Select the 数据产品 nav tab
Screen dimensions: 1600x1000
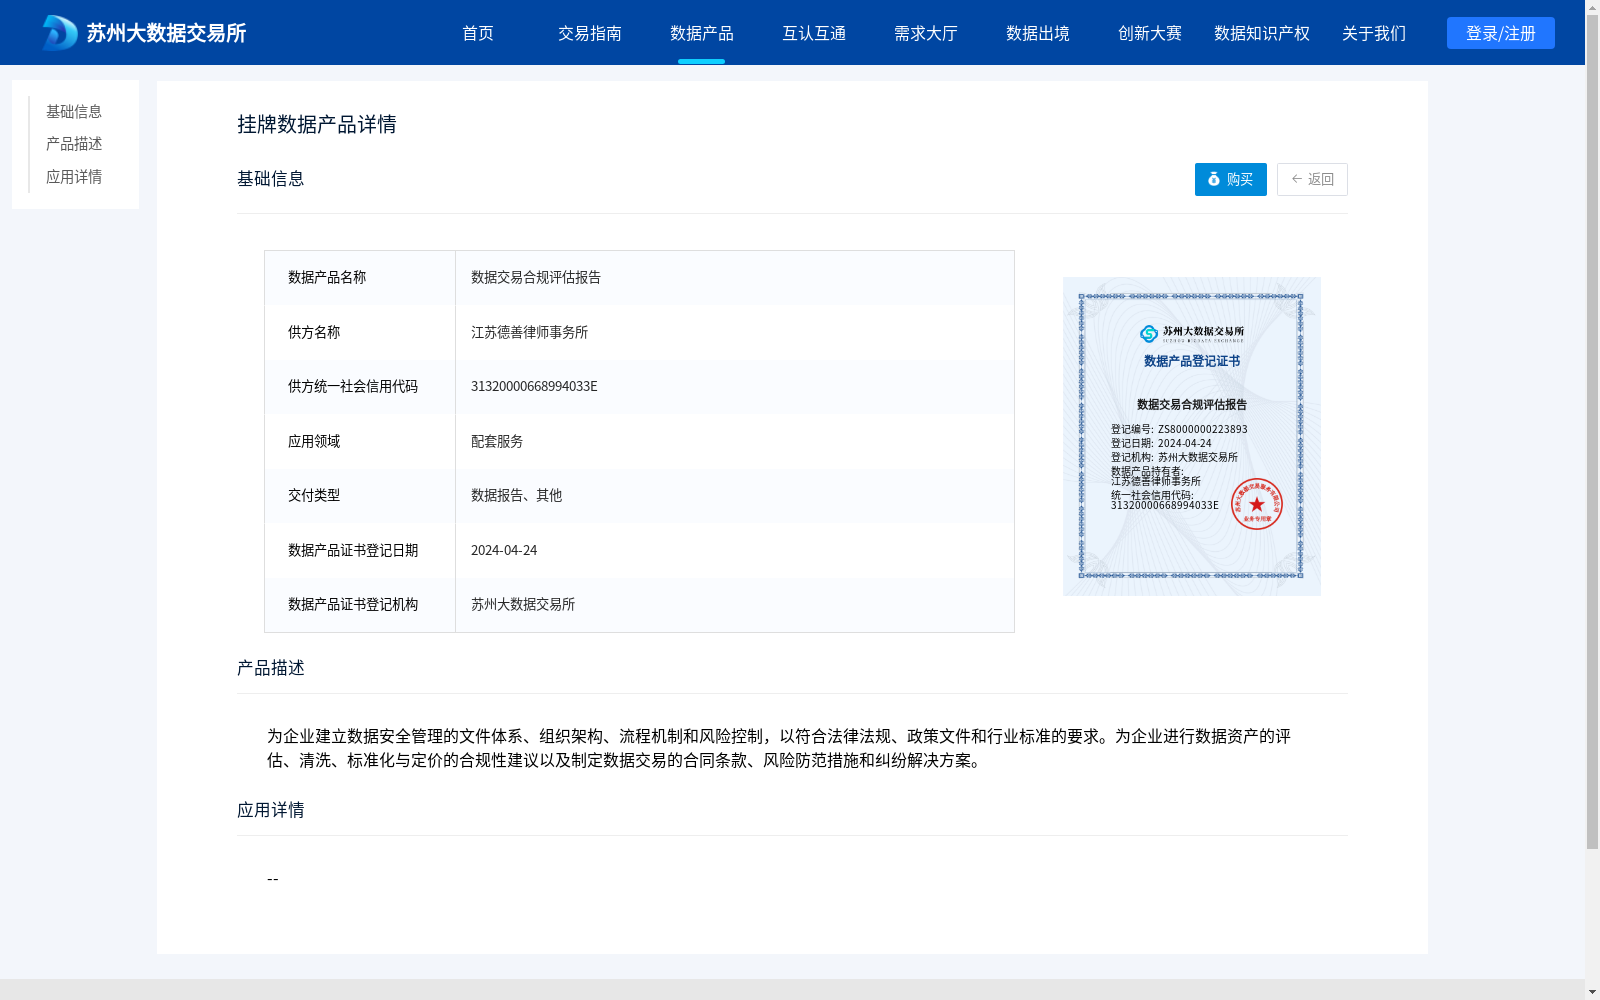tap(702, 33)
